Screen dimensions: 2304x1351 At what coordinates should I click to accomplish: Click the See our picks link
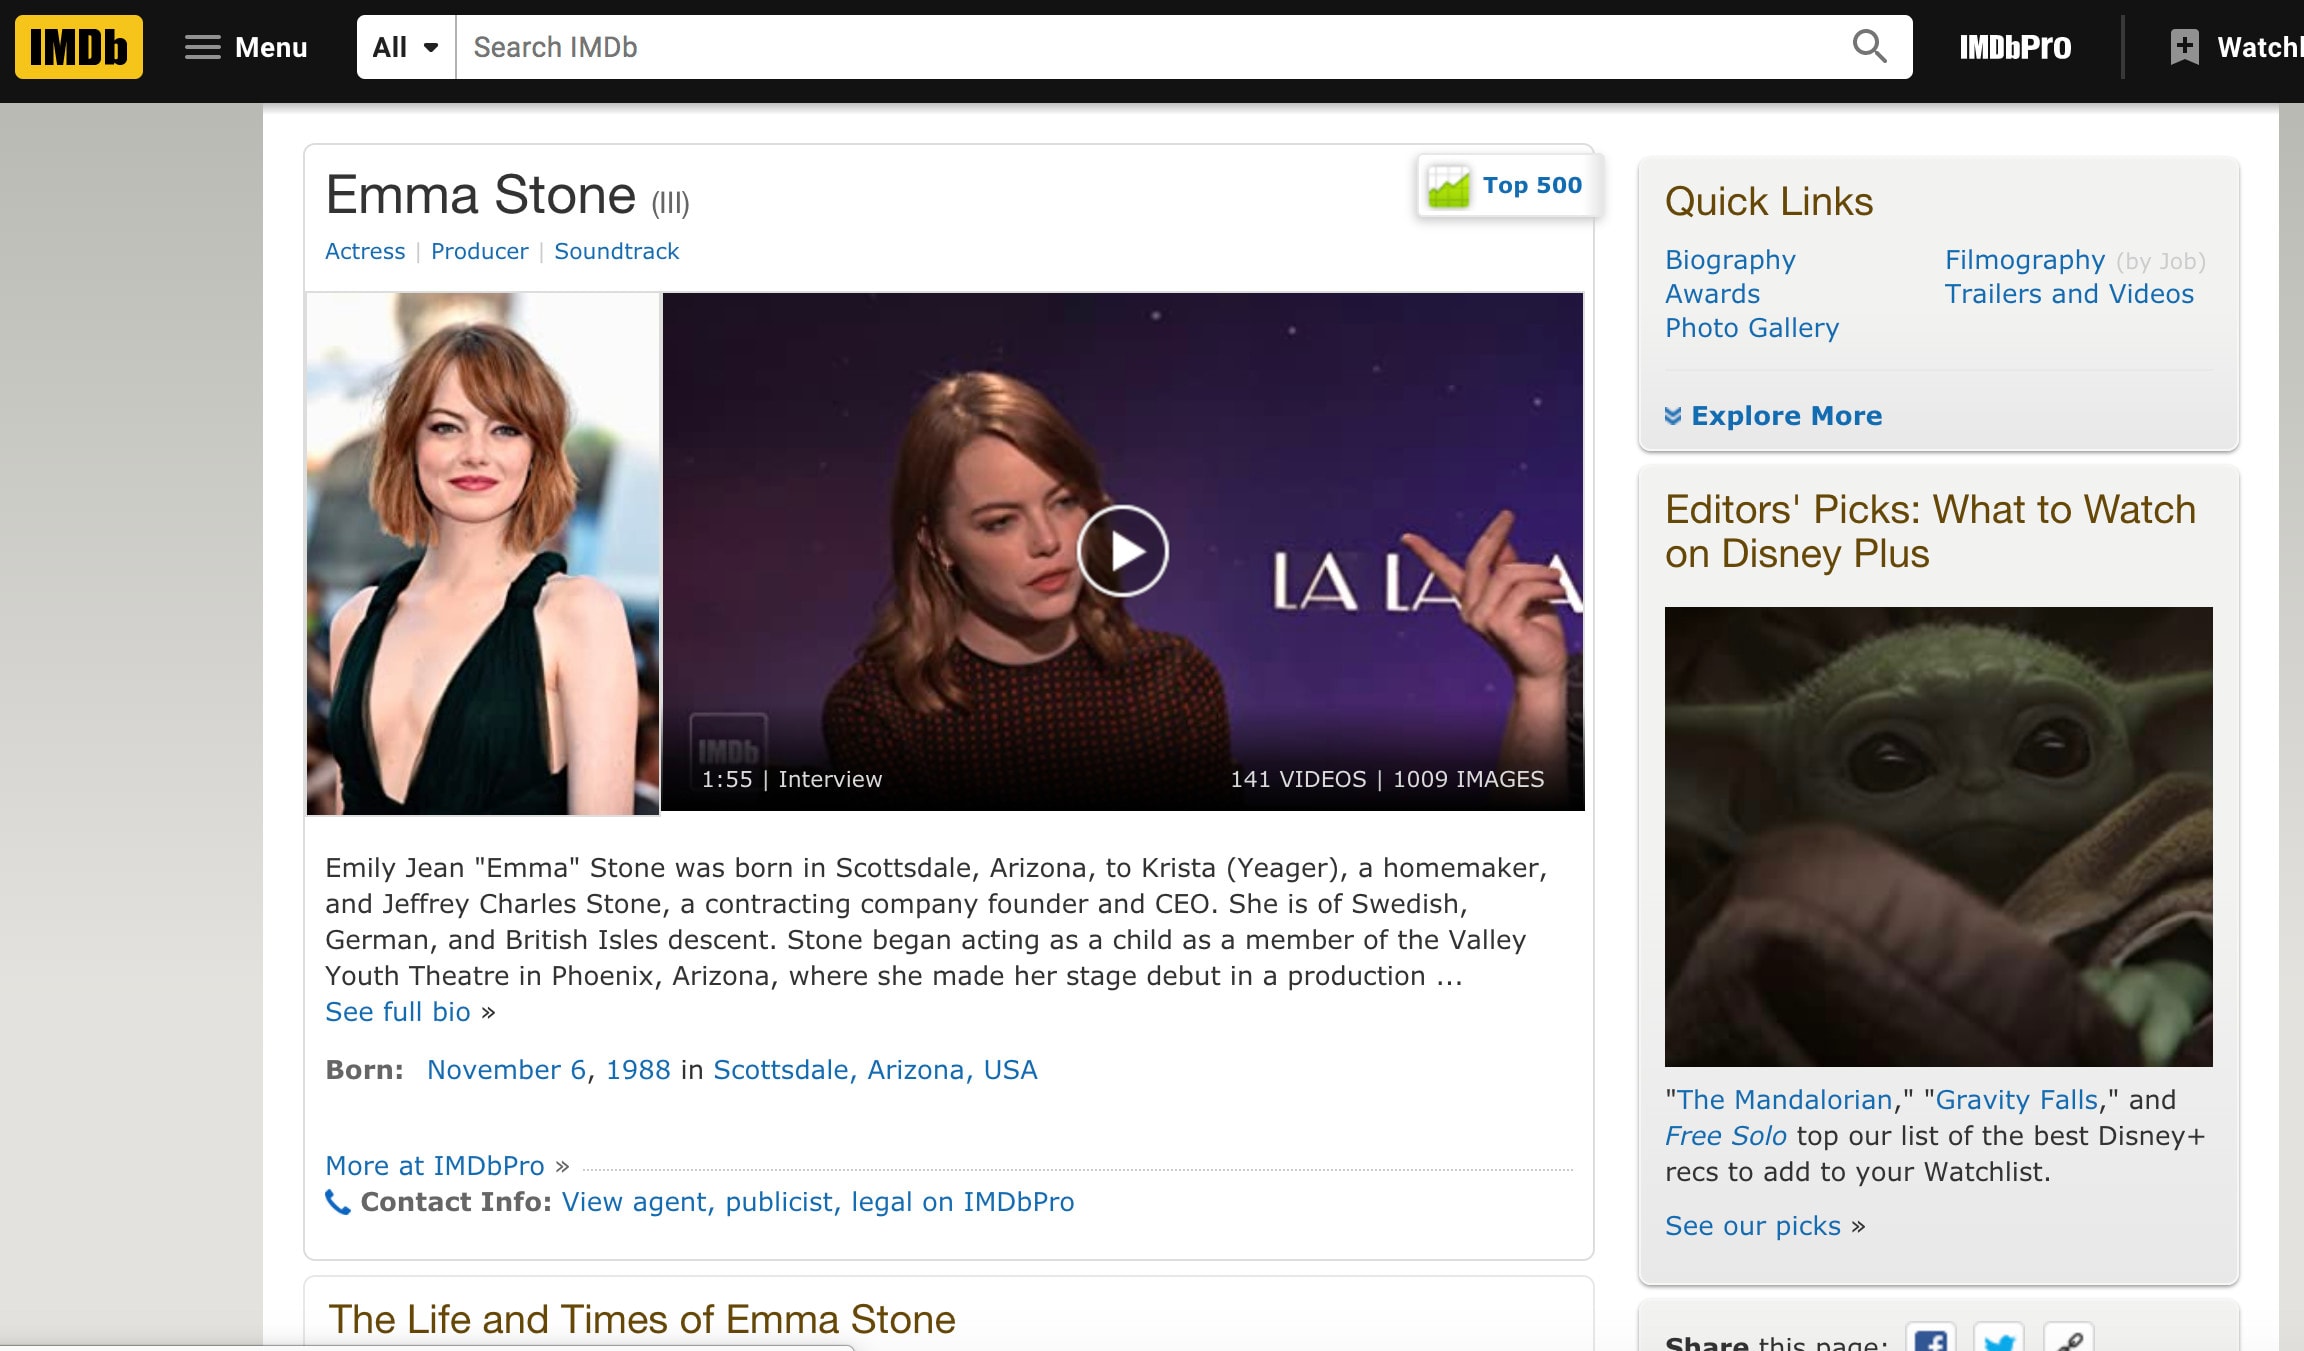1752,1226
